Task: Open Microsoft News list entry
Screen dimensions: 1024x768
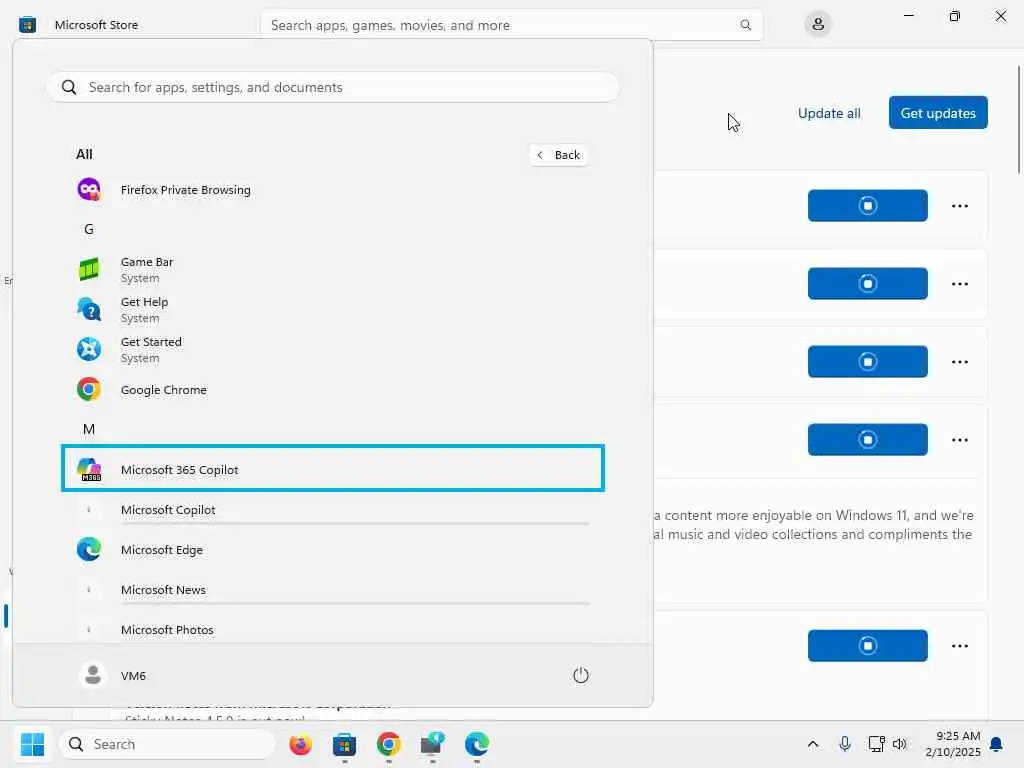Action: tap(332, 590)
